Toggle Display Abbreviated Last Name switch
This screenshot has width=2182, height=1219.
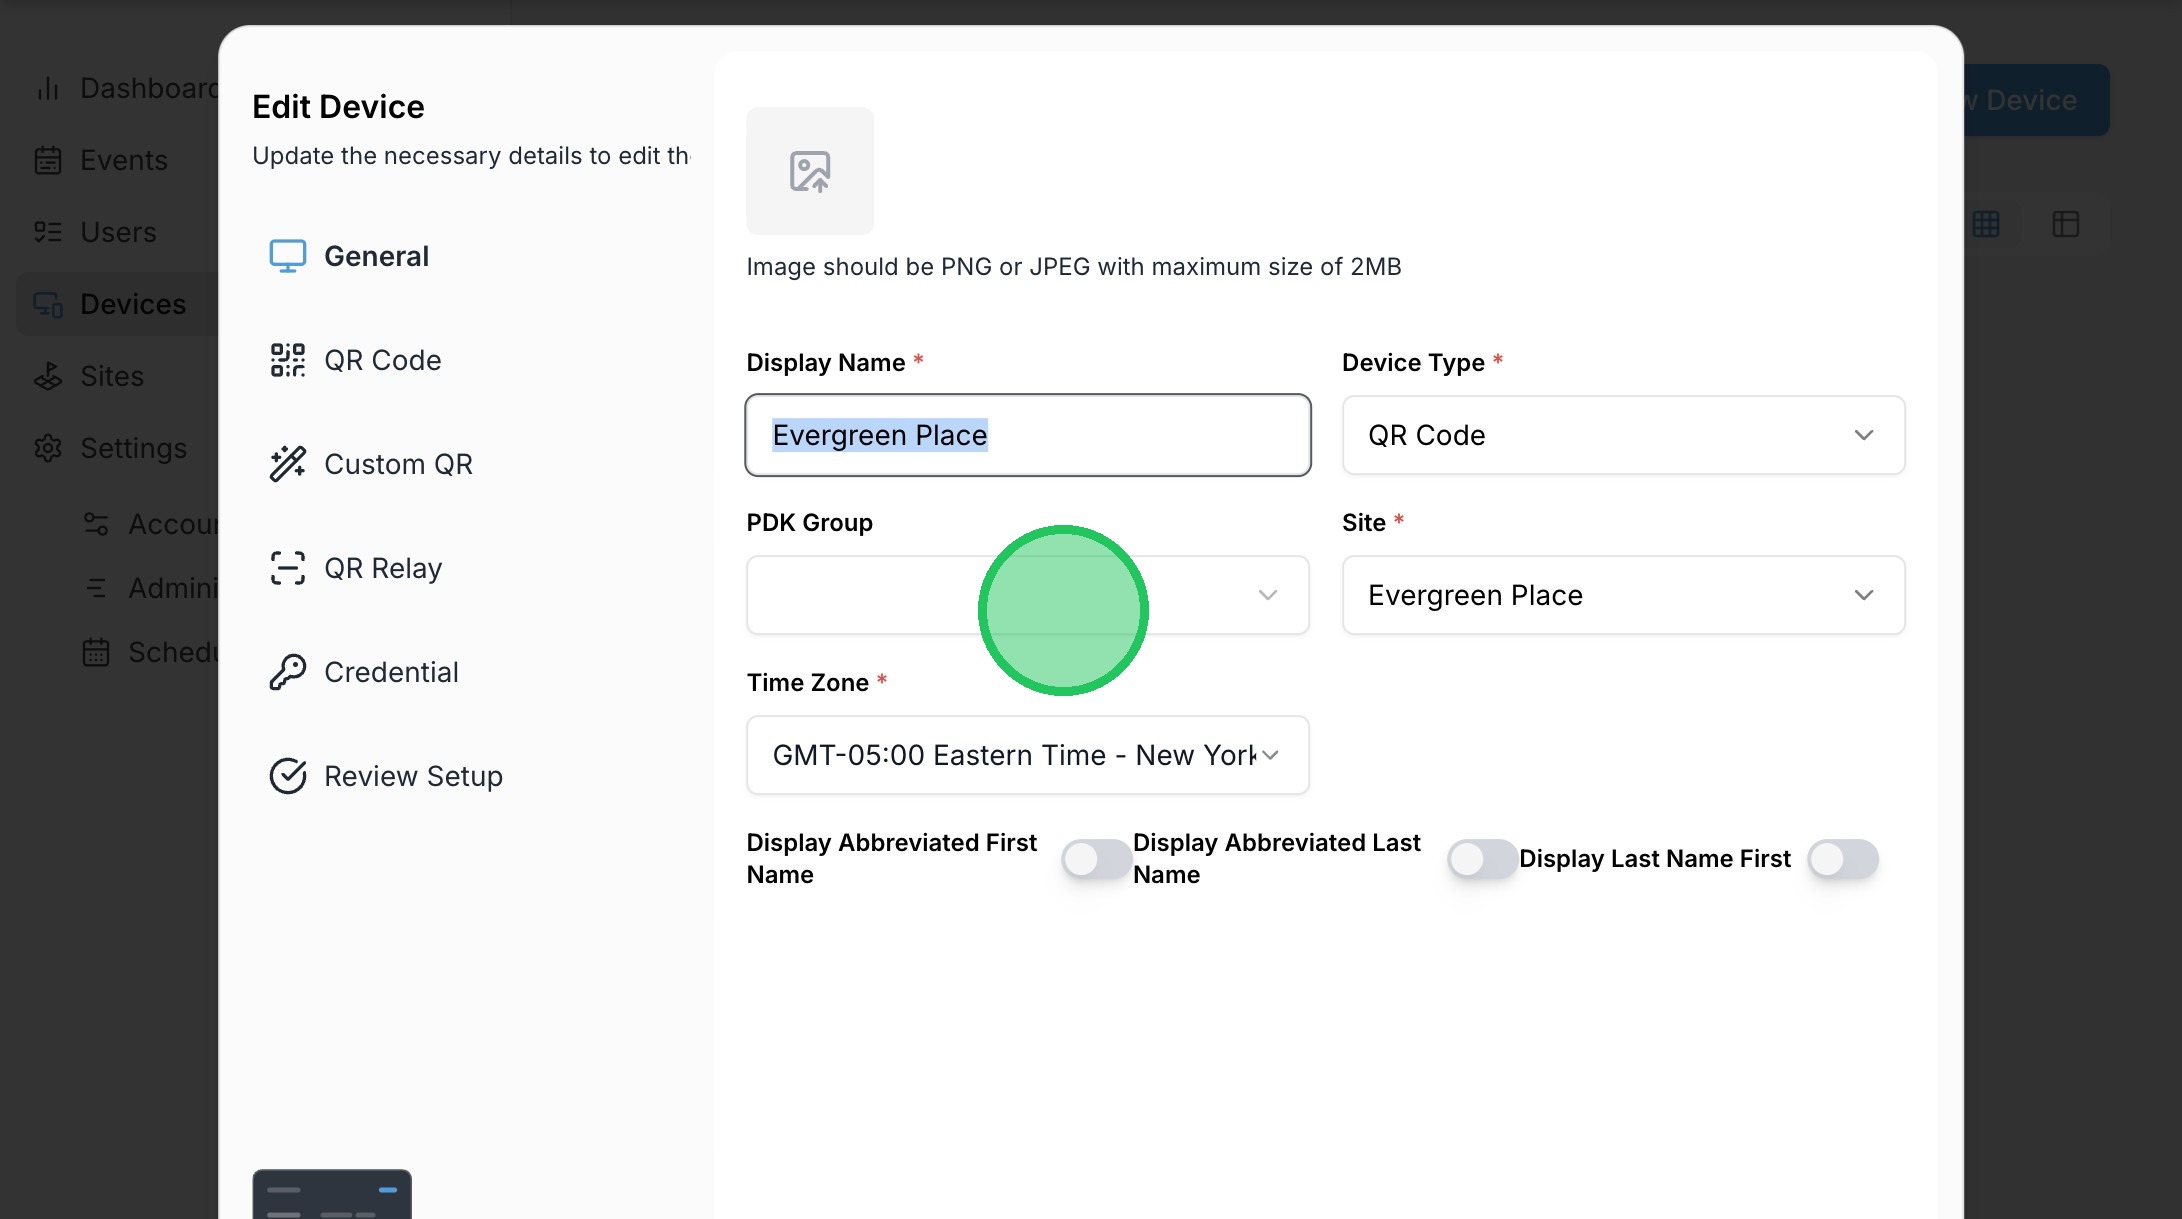point(1482,859)
